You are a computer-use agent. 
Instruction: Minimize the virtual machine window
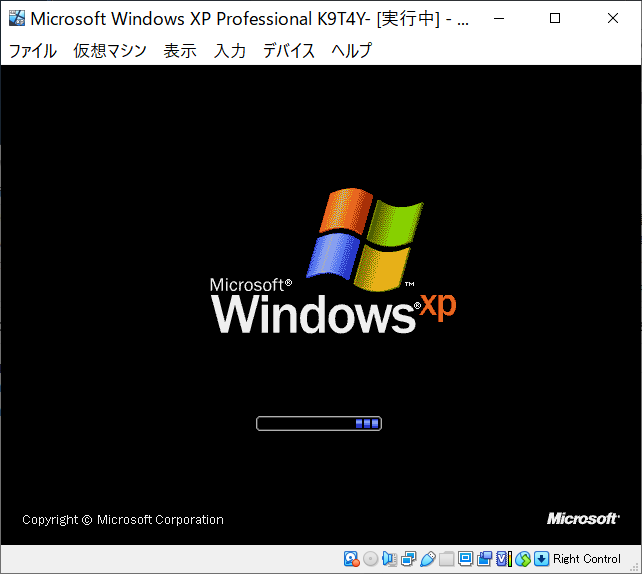499,18
